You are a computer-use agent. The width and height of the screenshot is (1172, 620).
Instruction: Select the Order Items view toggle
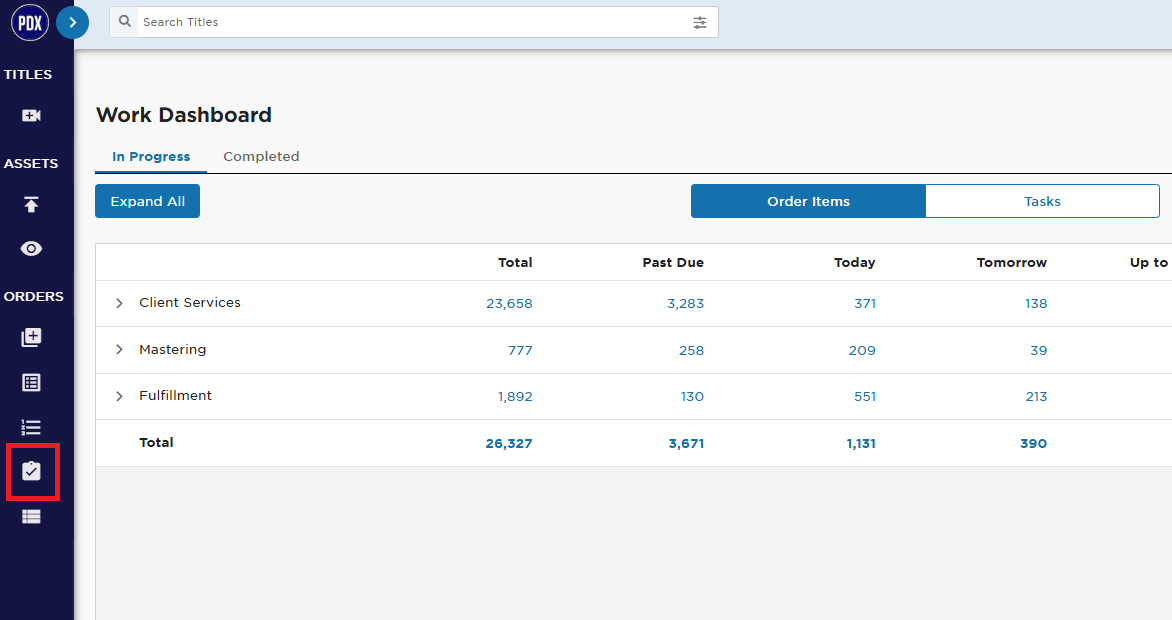(808, 201)
